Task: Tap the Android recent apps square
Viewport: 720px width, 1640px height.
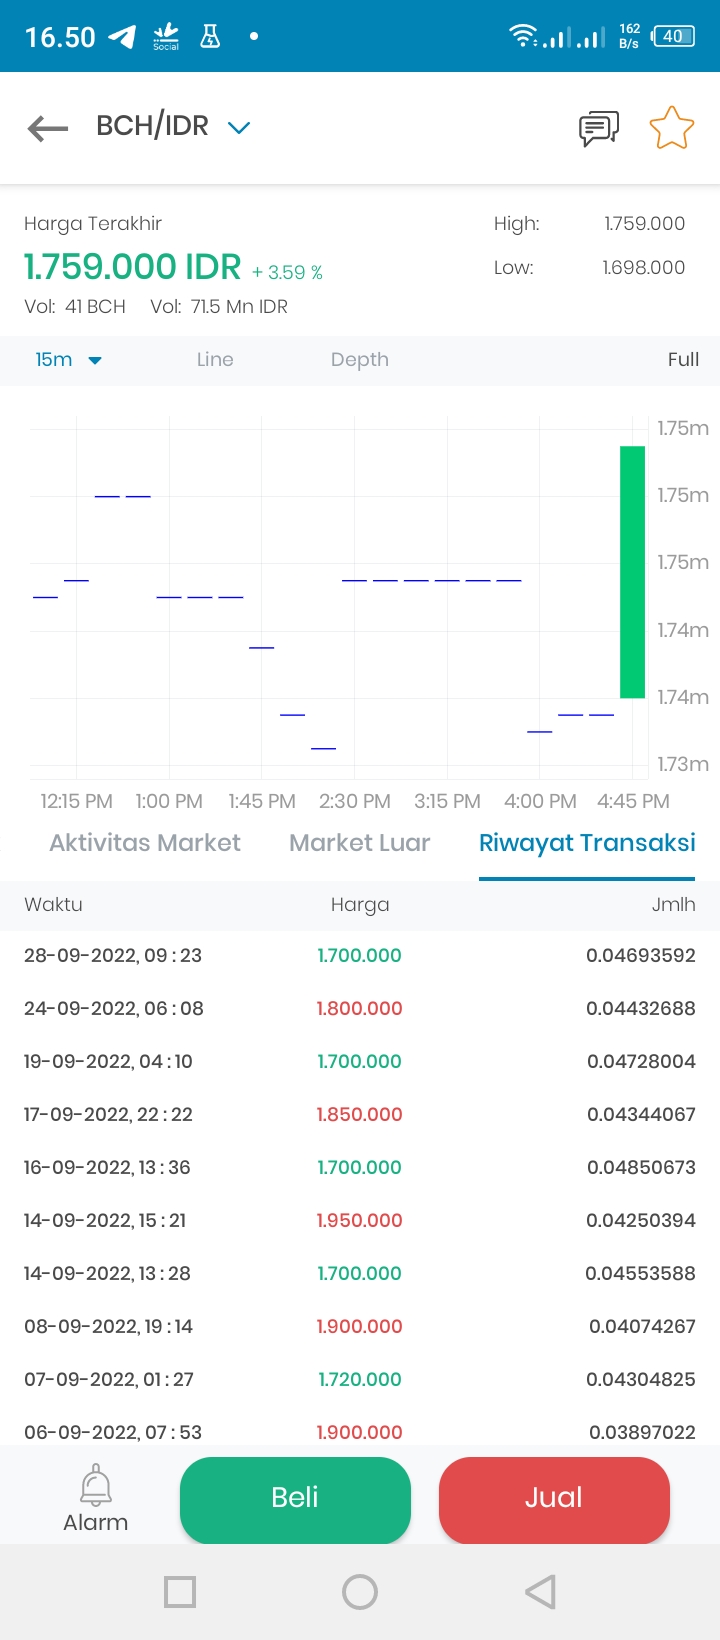Action: pos(180,1592)
